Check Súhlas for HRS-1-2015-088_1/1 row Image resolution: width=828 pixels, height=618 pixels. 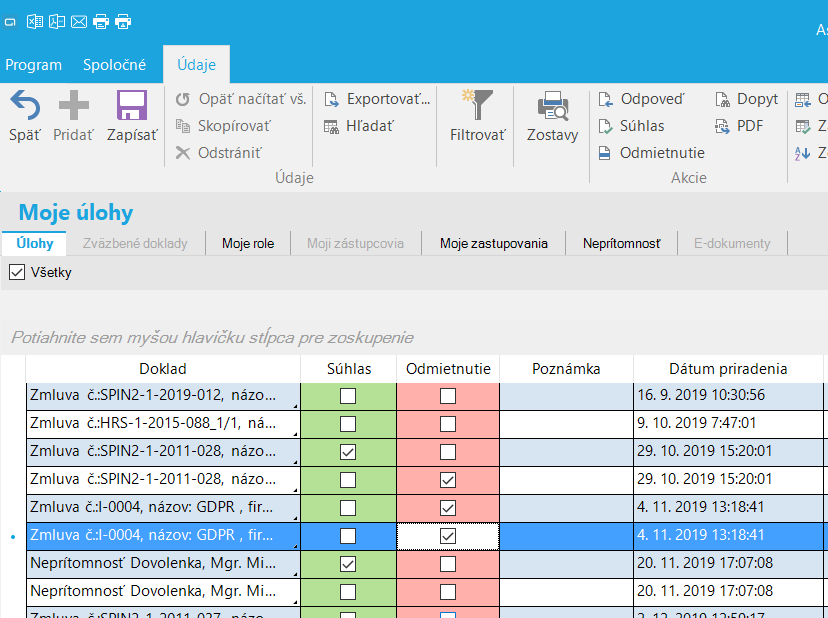(x=348, y=424)
